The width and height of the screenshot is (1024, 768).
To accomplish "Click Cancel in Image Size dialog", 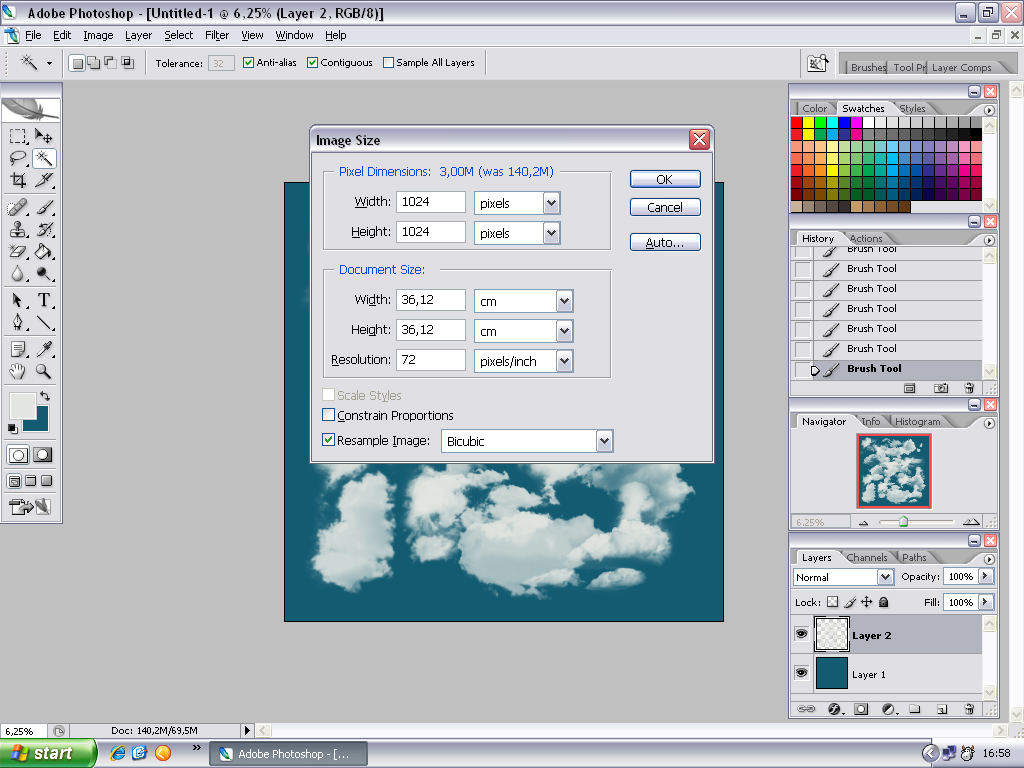I will point(665,208).
